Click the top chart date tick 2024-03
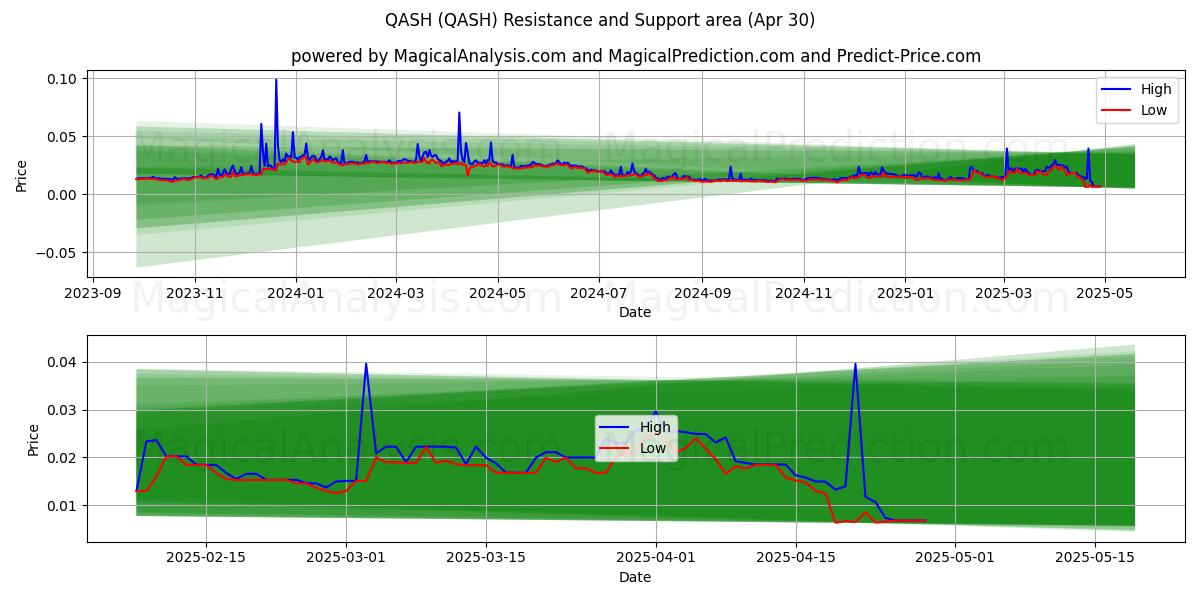The image size is (1200, 600). tap(395, 294)
